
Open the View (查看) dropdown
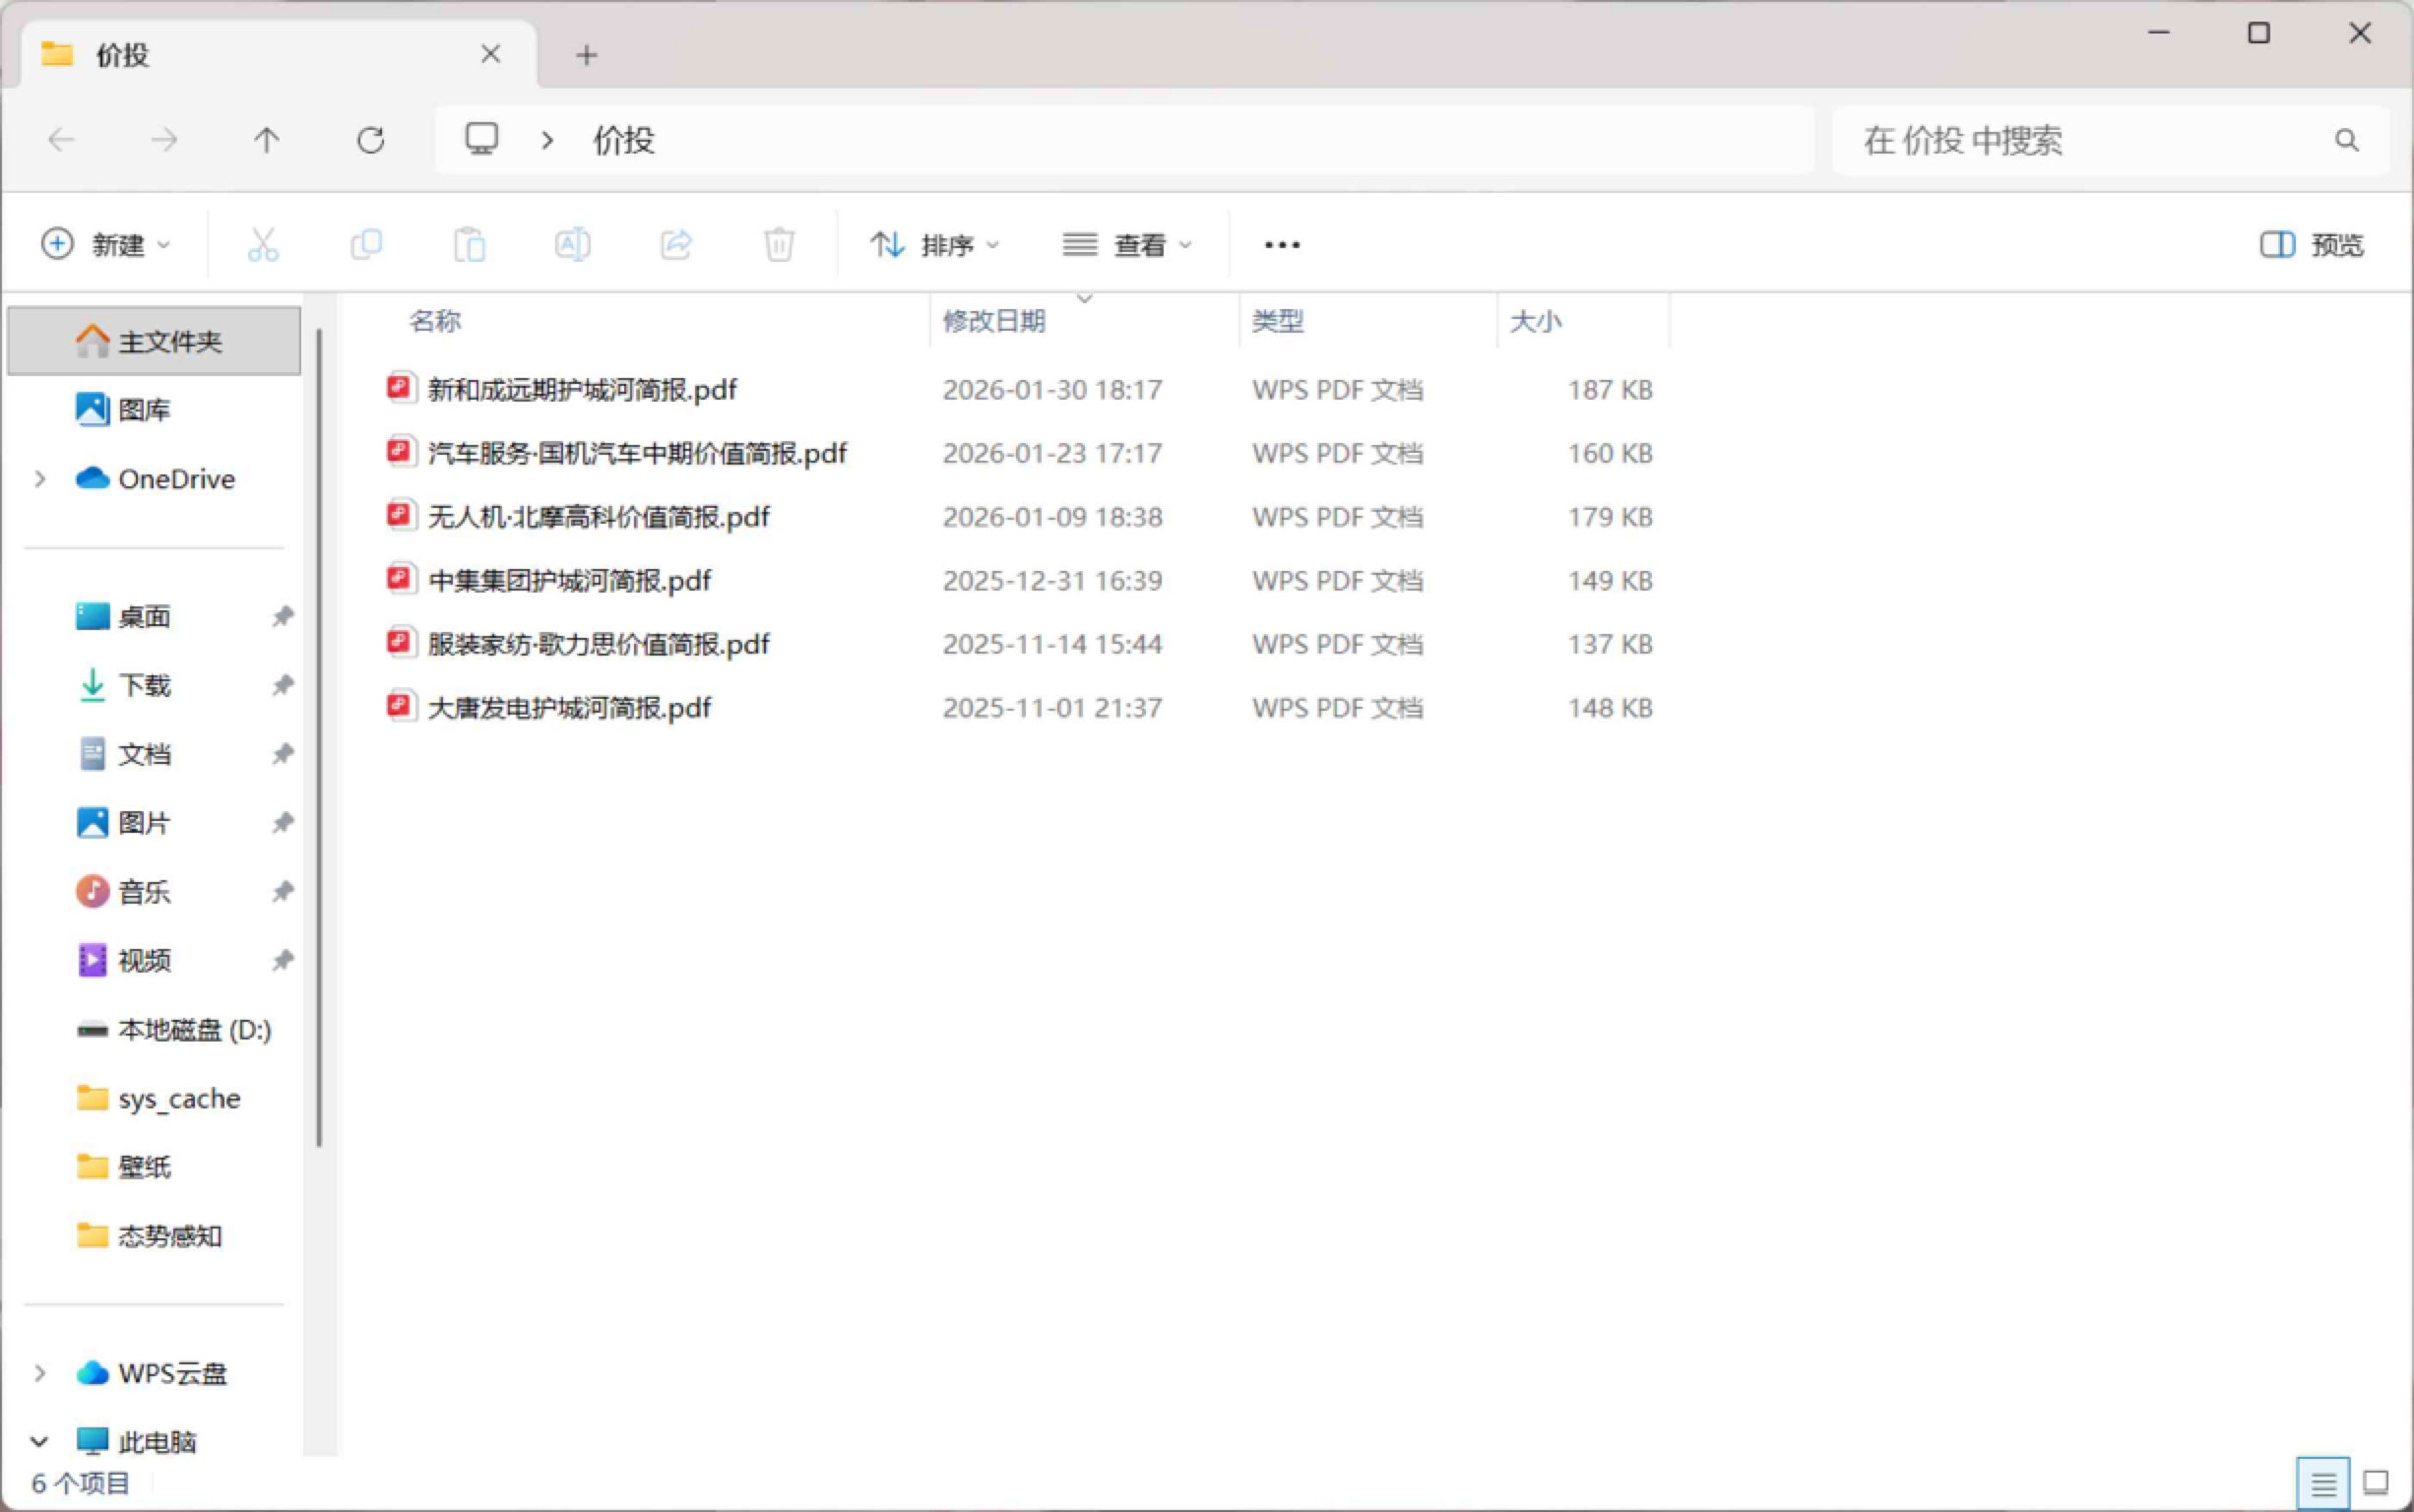1127,245
